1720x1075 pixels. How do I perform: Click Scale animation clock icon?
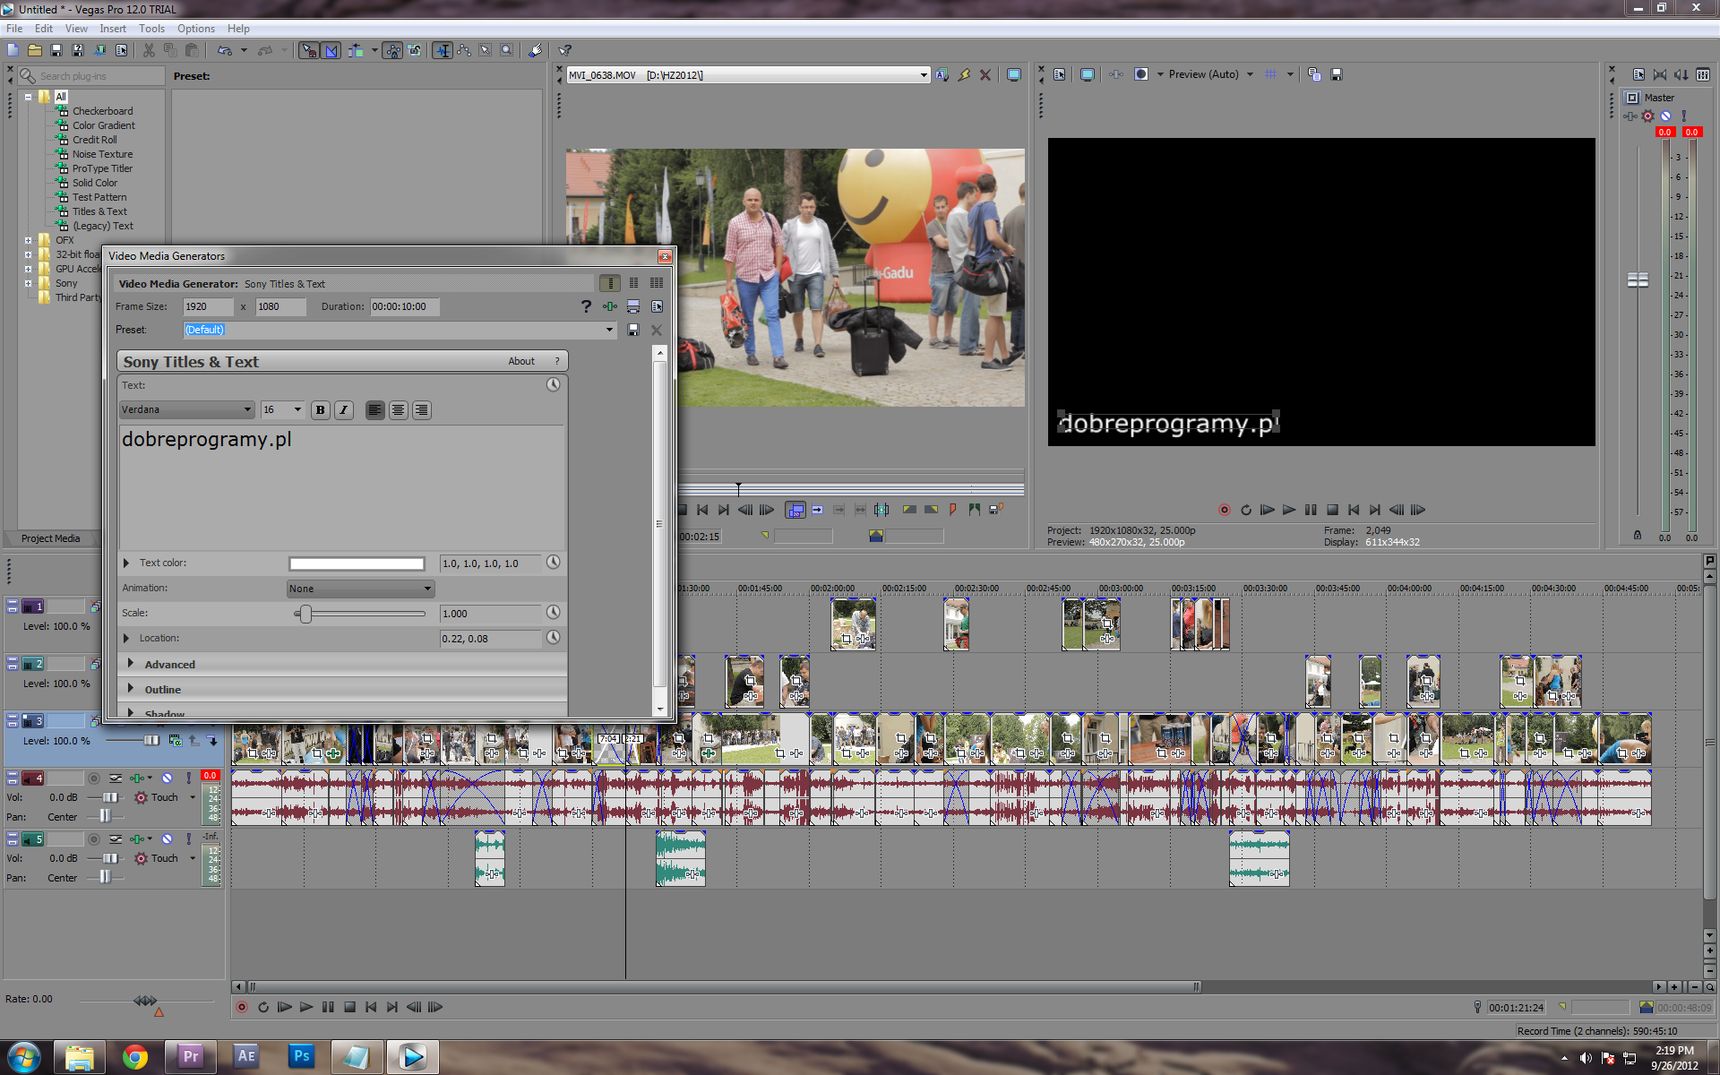pyautogui.click(x=553, y=613)
